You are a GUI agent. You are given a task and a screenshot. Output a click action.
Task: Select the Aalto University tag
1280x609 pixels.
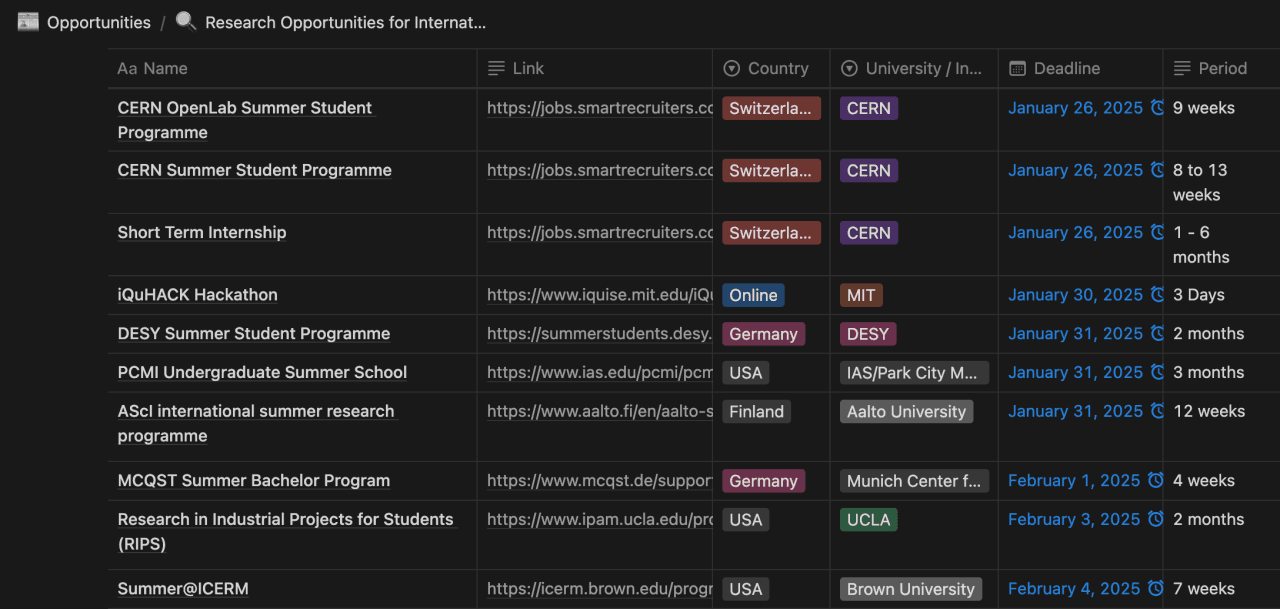pos(907,411)
